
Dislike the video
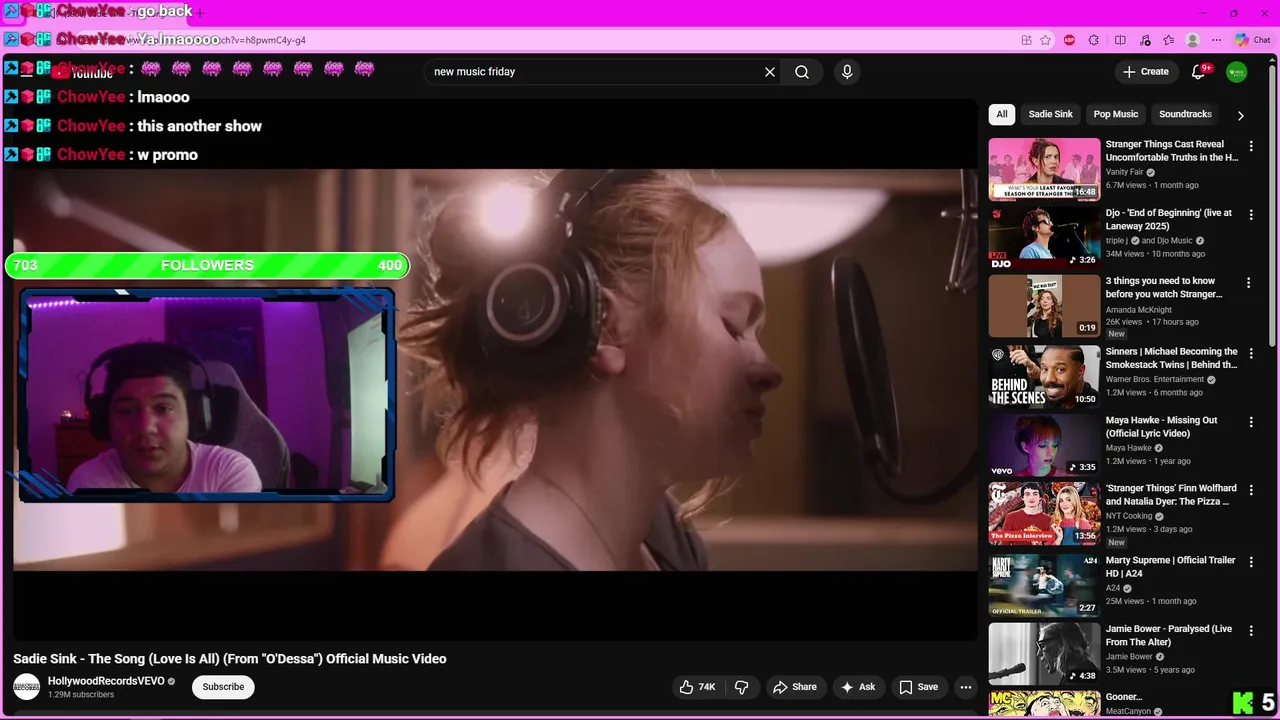pyautogui.click(x=741, y=687)
